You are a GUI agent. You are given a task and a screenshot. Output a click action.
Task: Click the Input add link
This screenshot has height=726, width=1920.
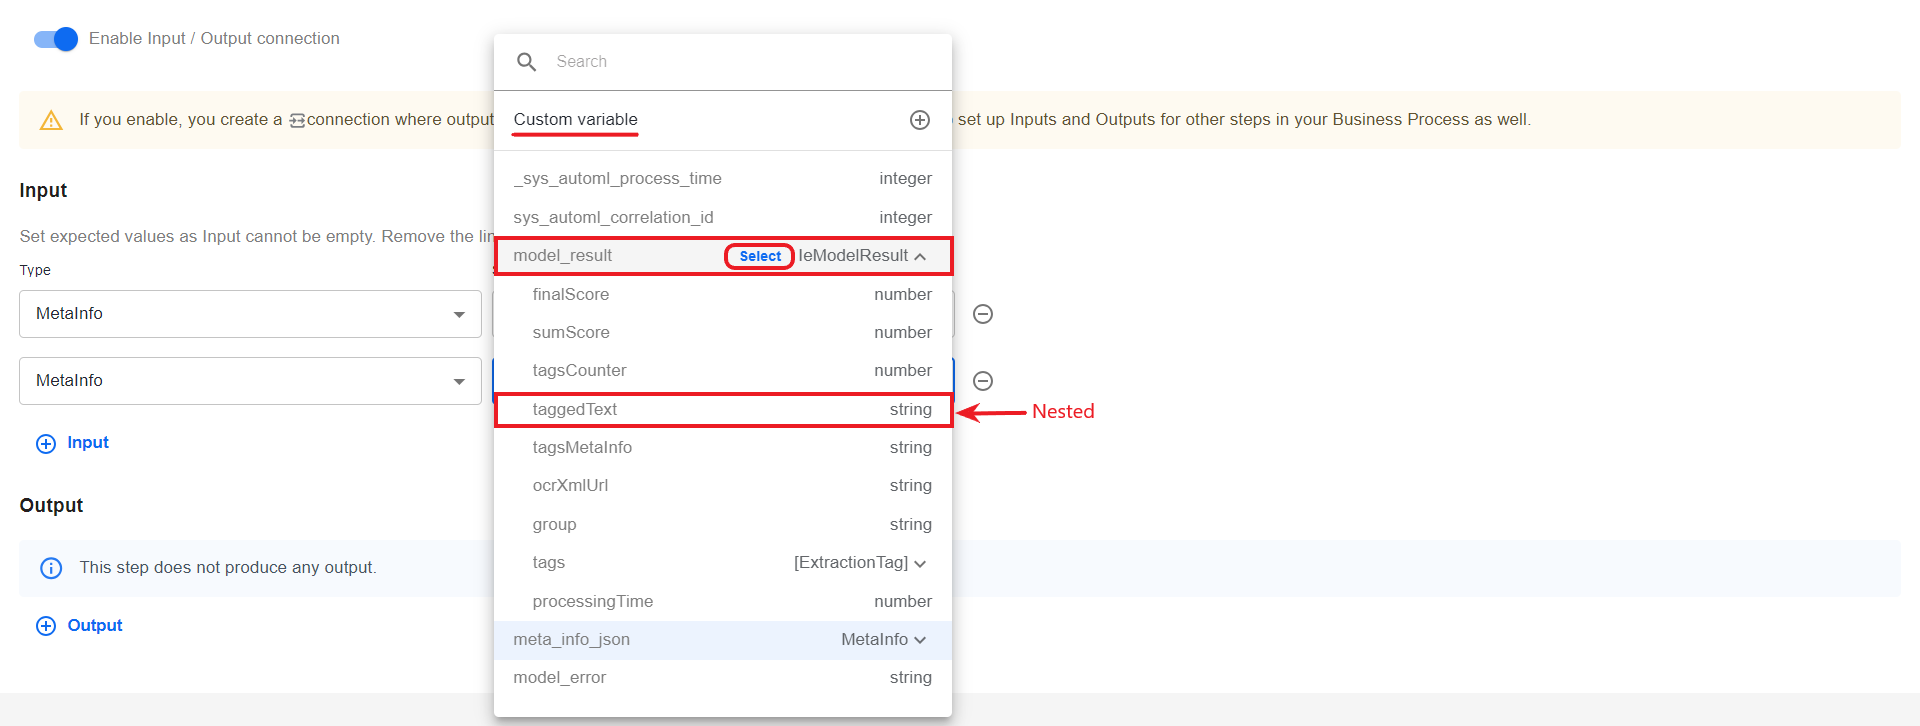(x=88, y=443)
